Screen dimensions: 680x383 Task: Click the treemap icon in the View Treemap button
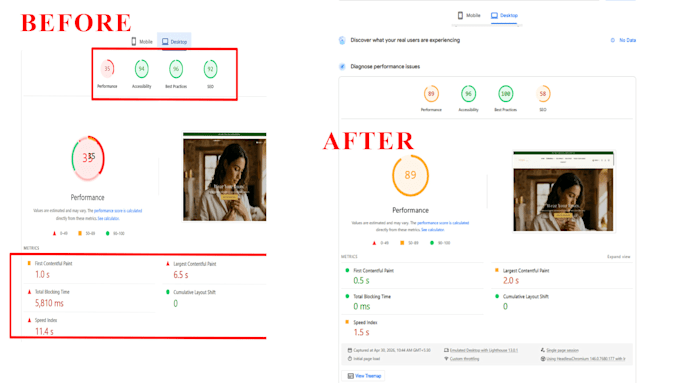[x=350, y=376]
